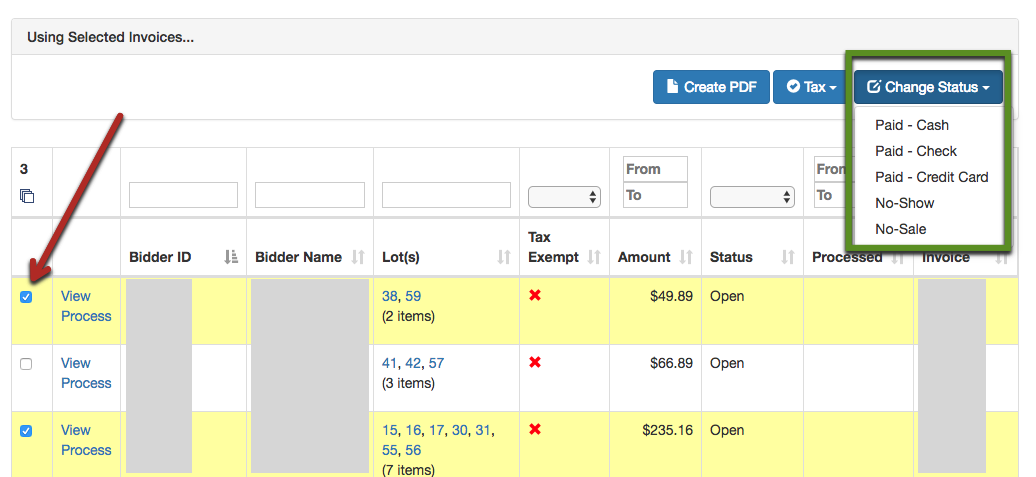Image resolution: width=1036 pixels, height=477 pixels.
Task: Expand the Status filter select box
Action: pyautogui.click(x=752, y=196)
